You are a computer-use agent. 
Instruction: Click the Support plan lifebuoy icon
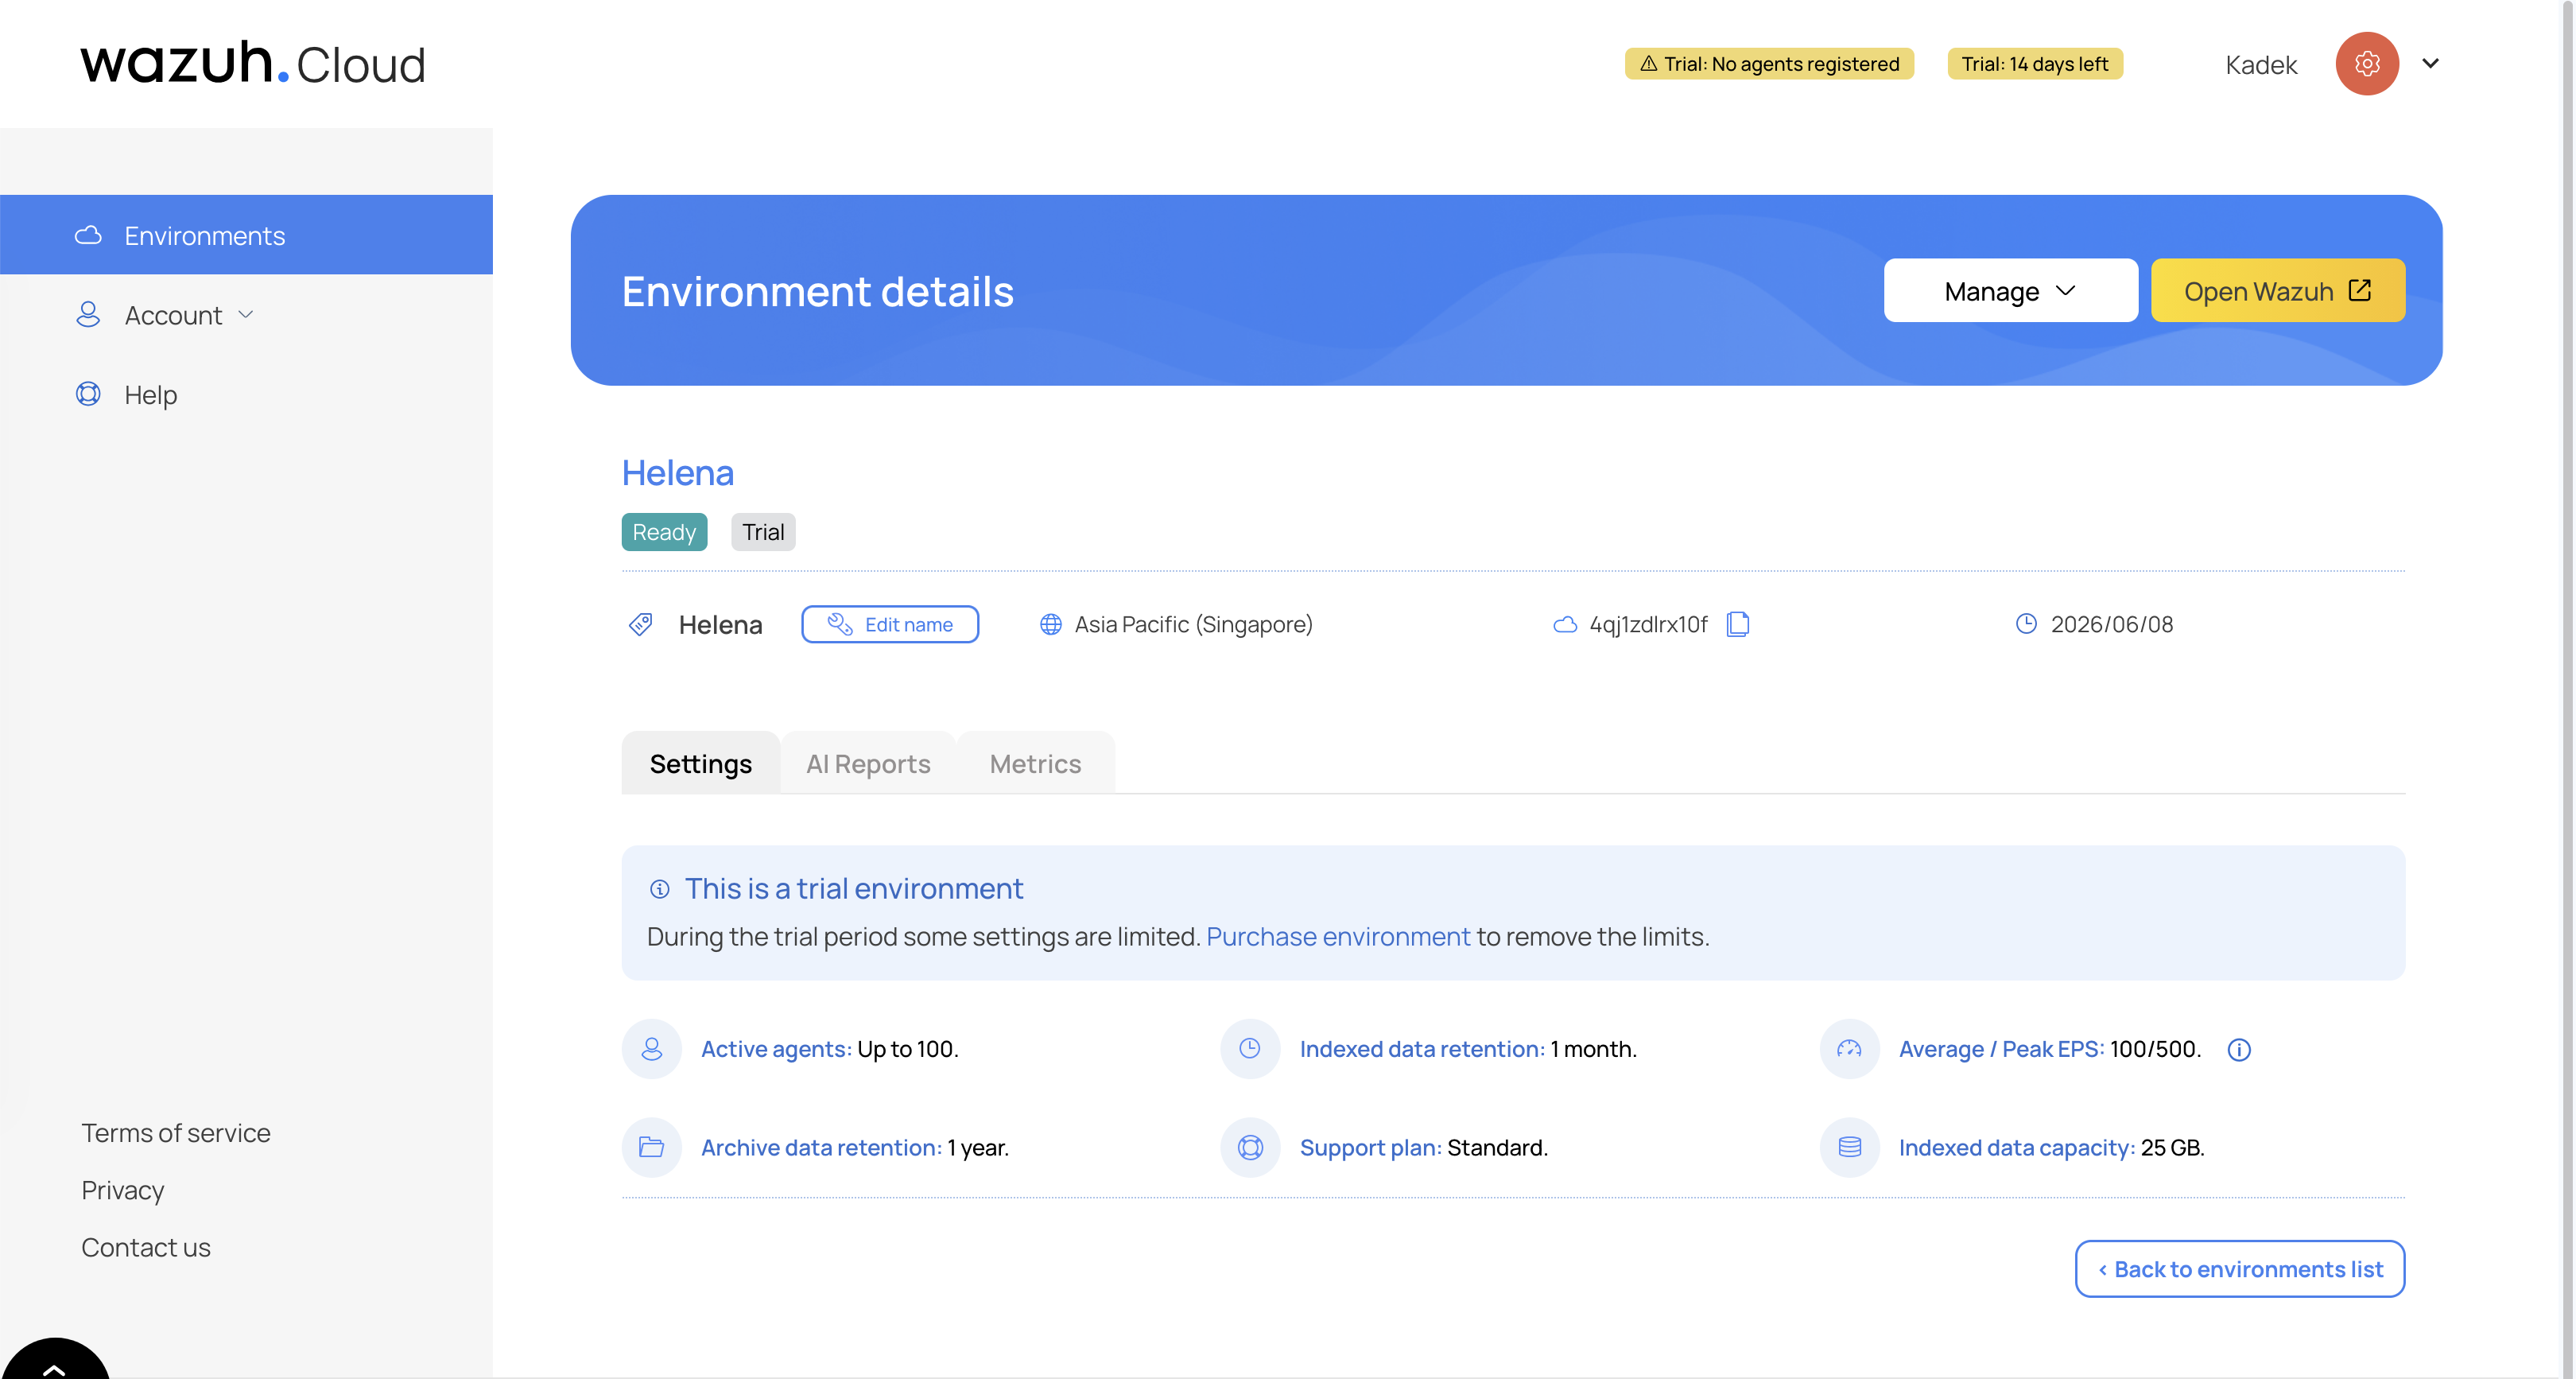pyautogui.click(x=1250, y=1147)
